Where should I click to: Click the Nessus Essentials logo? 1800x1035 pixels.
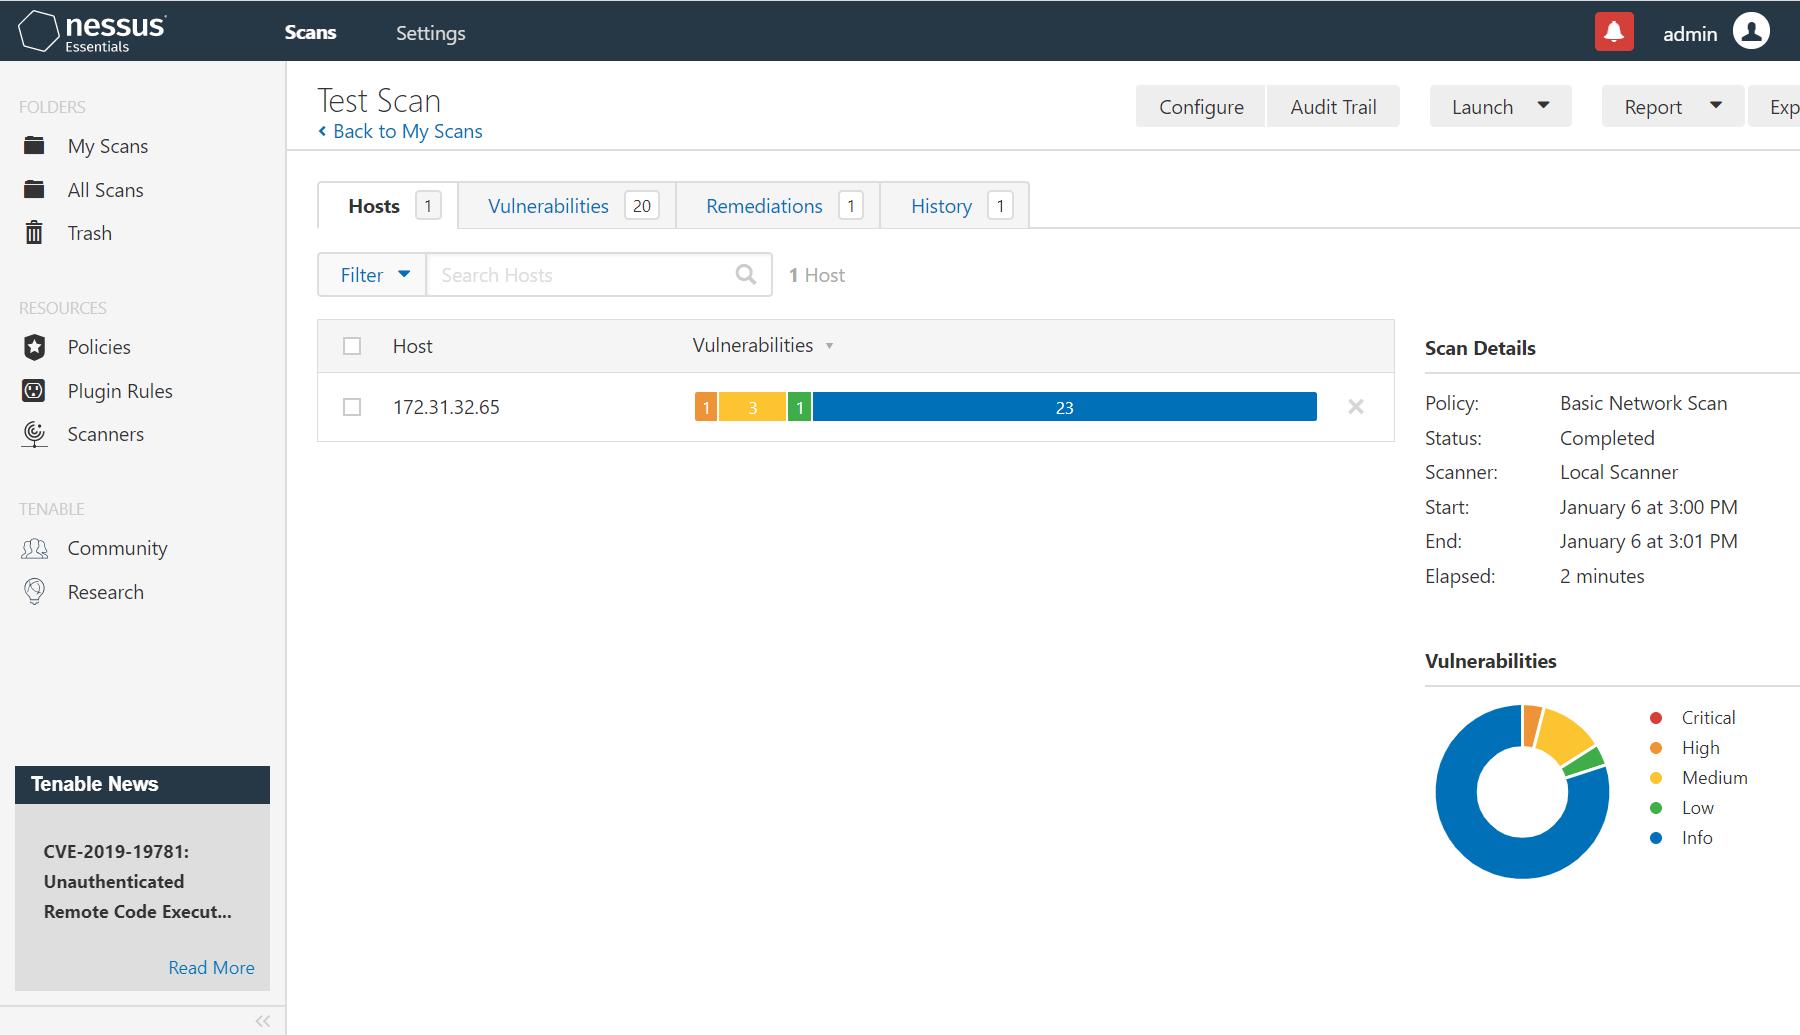[92, 31]
